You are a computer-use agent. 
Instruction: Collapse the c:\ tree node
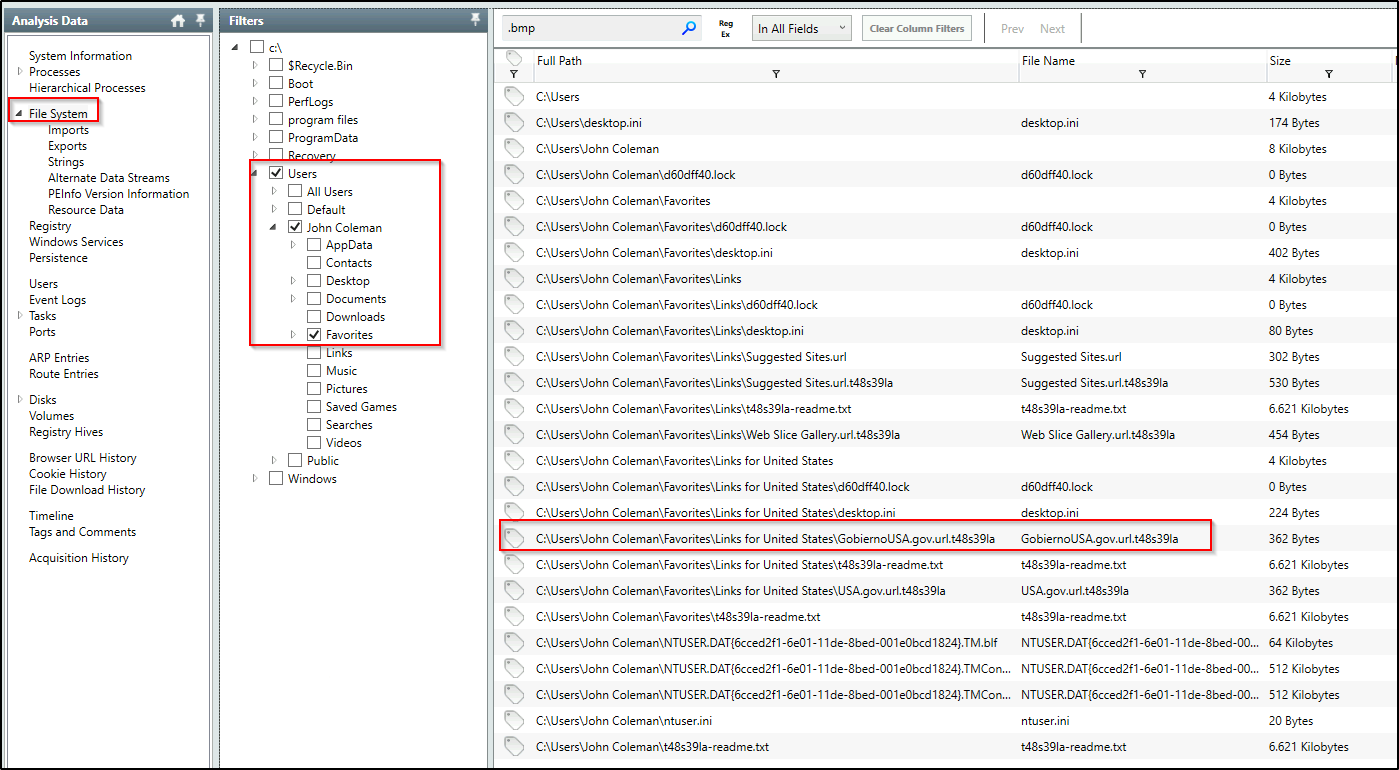(235, 46)
